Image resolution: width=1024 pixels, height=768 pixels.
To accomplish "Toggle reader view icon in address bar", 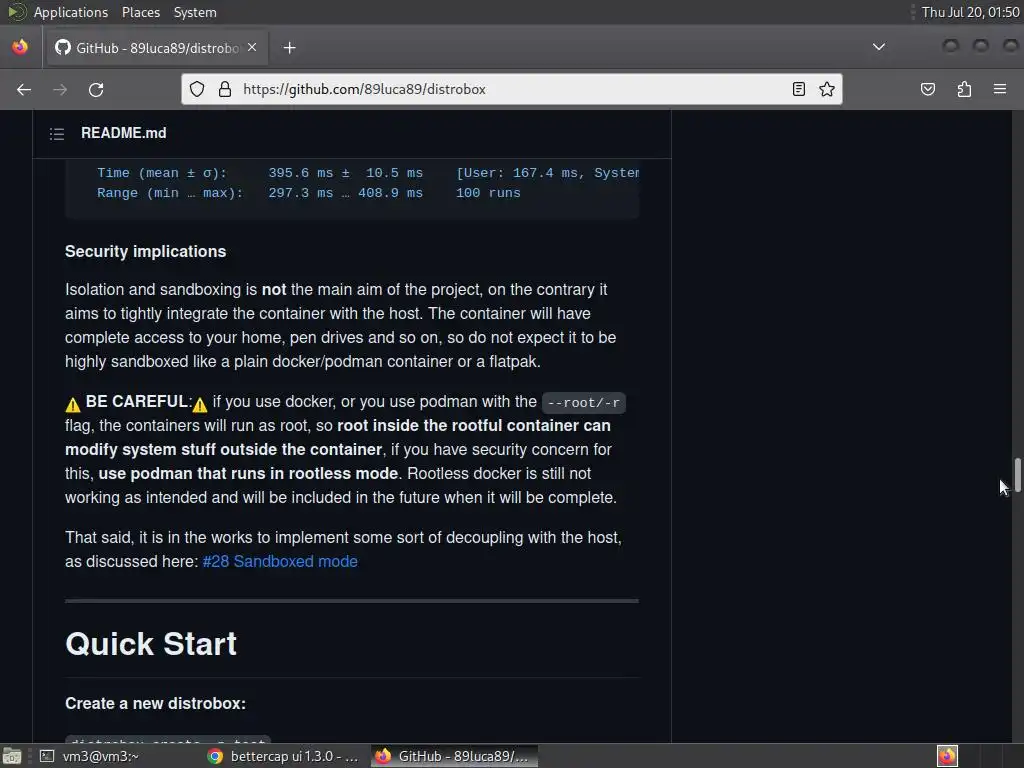I will coord(799,89).
